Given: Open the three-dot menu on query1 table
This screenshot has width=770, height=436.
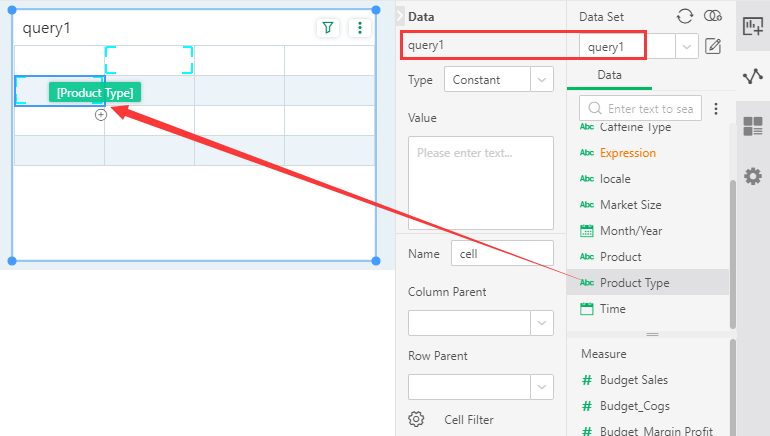Looking at the screenshot, I should 360,28.
